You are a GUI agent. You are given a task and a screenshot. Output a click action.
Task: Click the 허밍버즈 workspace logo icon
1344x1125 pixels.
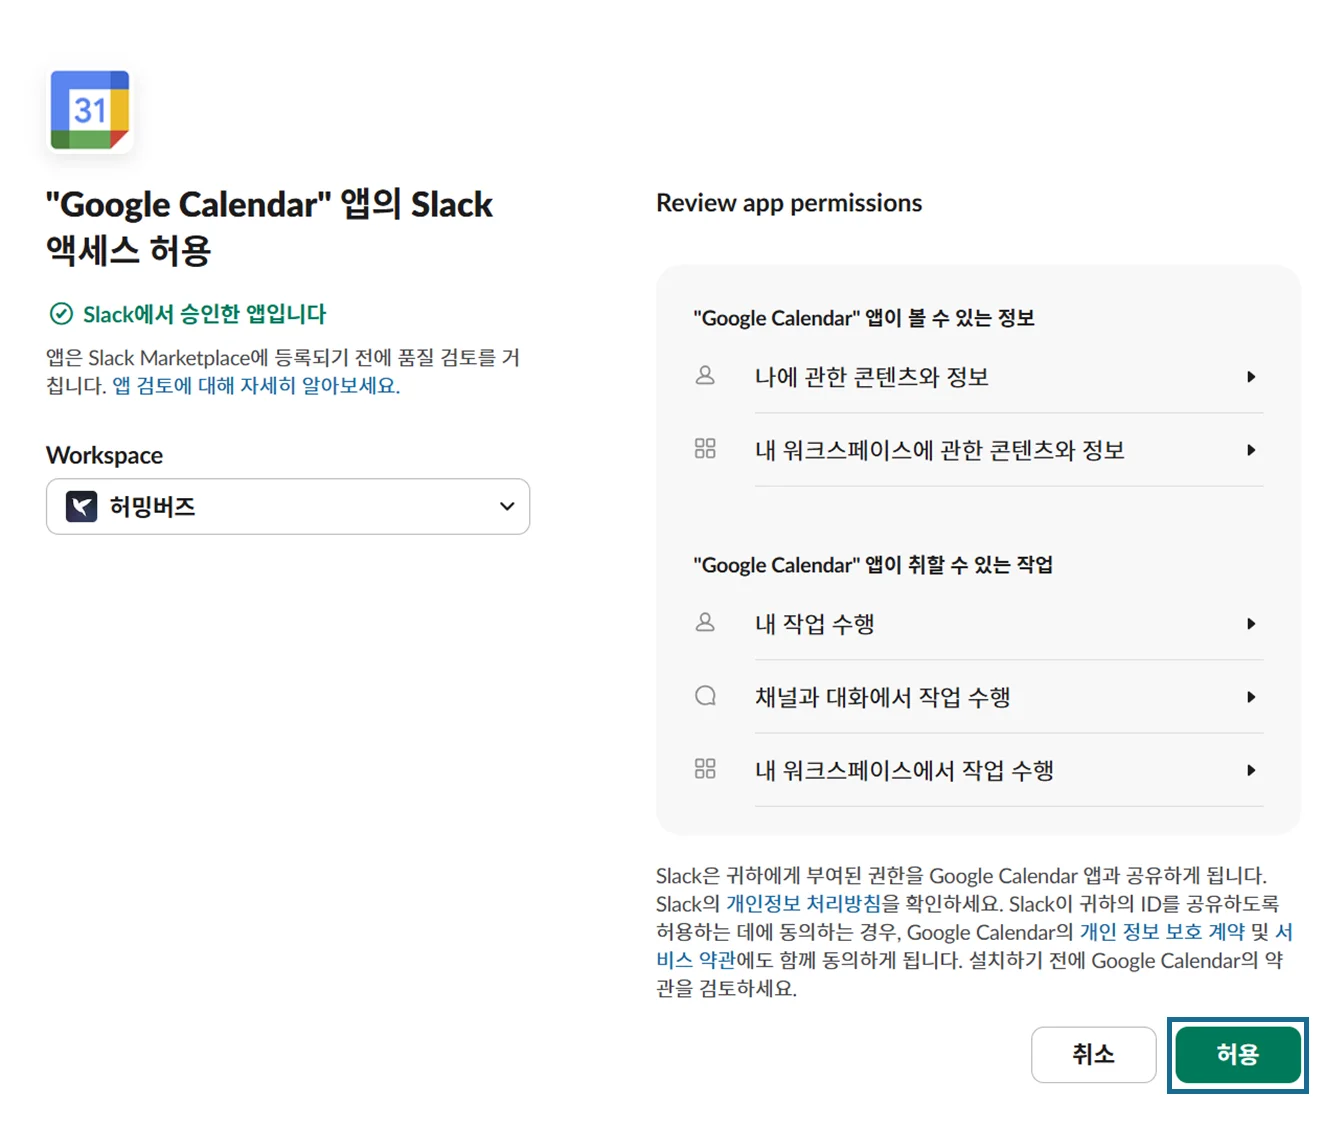[x=82, y=507]
